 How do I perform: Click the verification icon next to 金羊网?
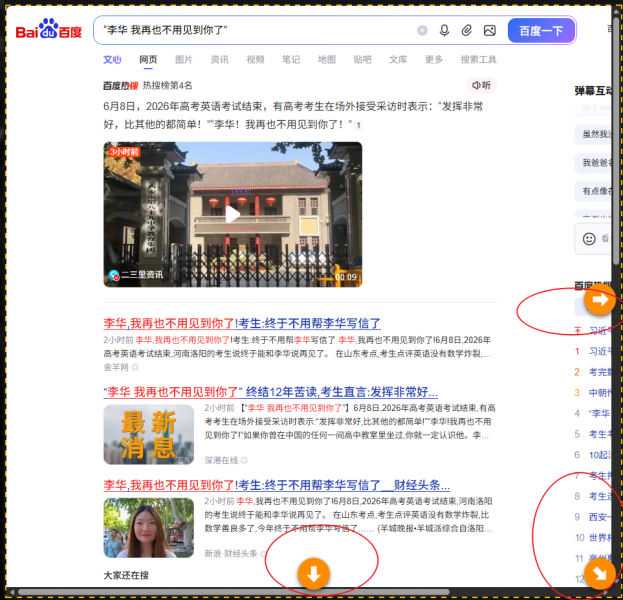click(x=135, y=367)
